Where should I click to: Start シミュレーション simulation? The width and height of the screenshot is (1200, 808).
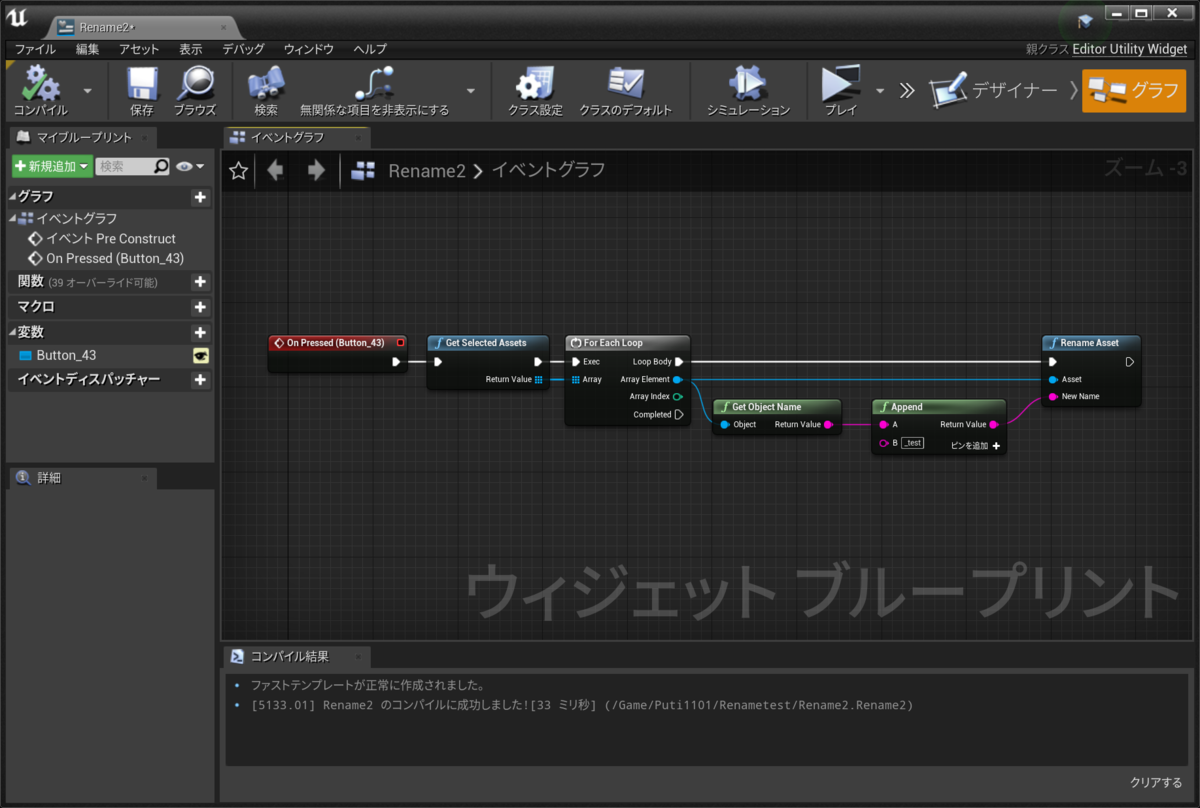pos(748,90)
